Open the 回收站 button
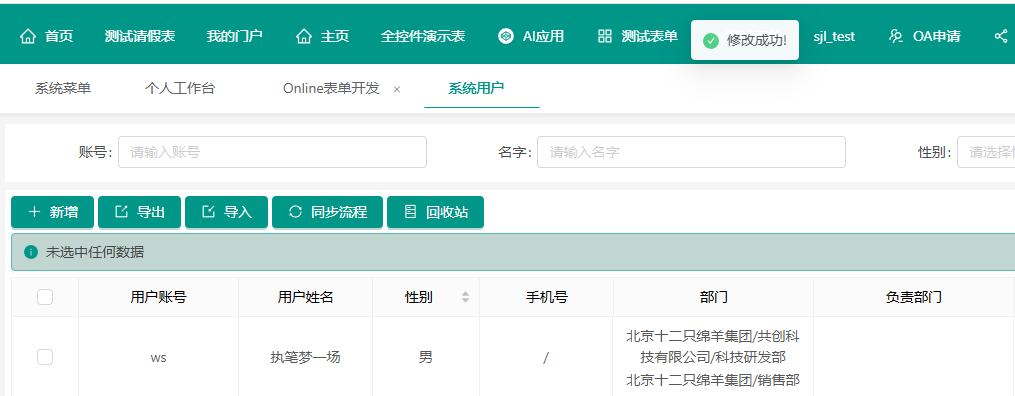Viewport: 1015px width, 396px height. pyautogui.click(x=435, y=212)
